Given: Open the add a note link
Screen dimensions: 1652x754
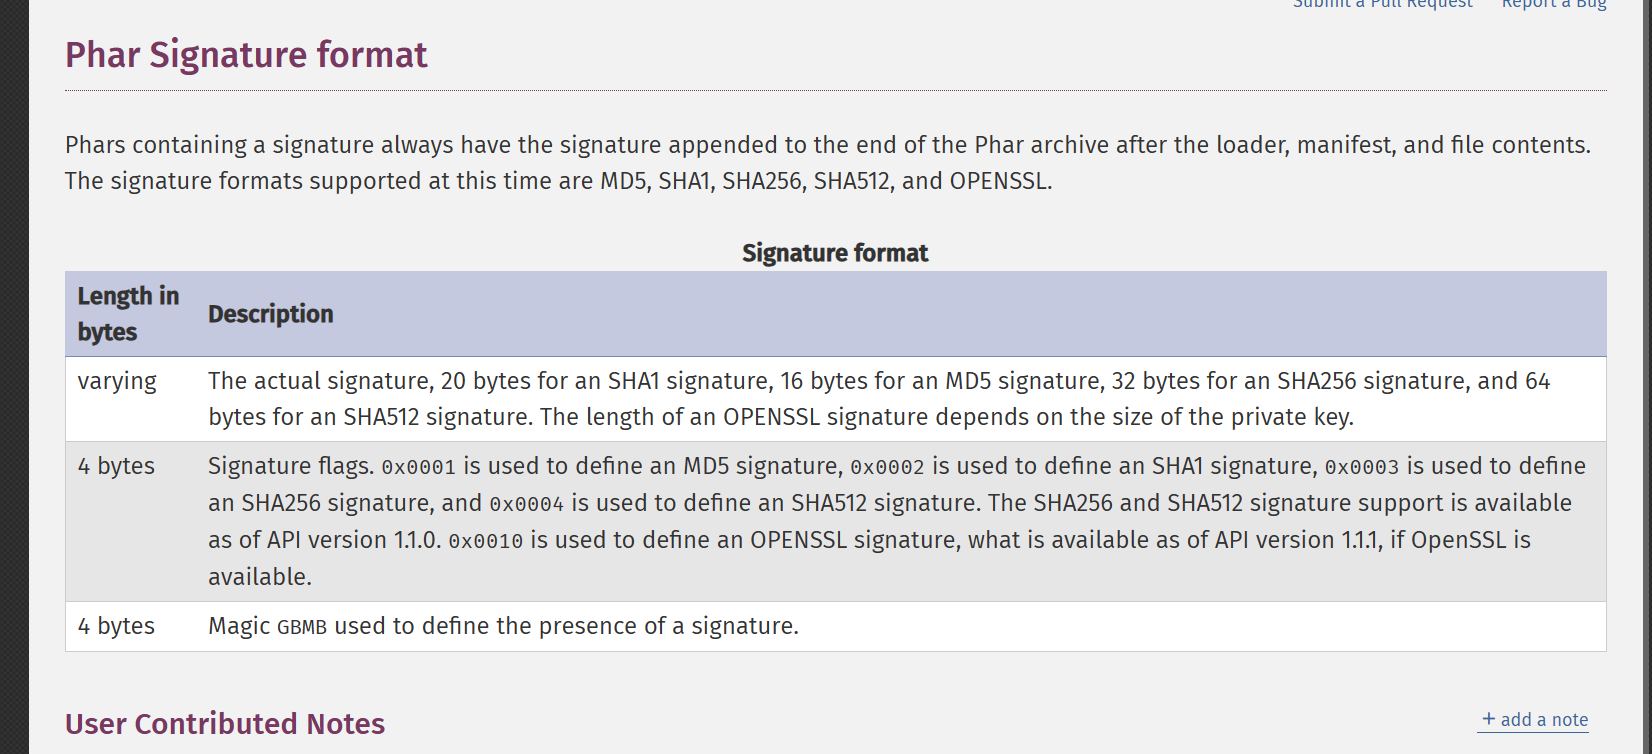Looking at the screenshot, I should click(1535, 720).
